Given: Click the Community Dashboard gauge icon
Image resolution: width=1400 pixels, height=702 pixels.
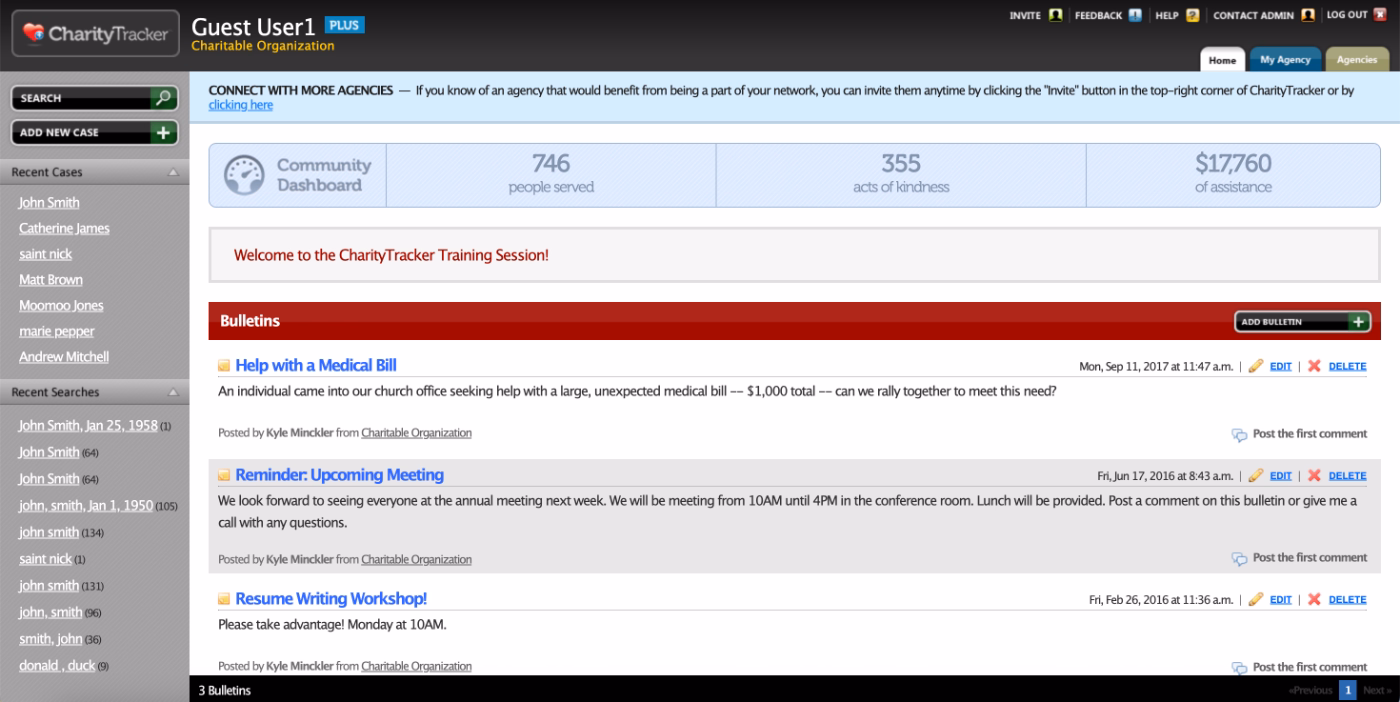Looking at the screenshot, I should 244,175.
